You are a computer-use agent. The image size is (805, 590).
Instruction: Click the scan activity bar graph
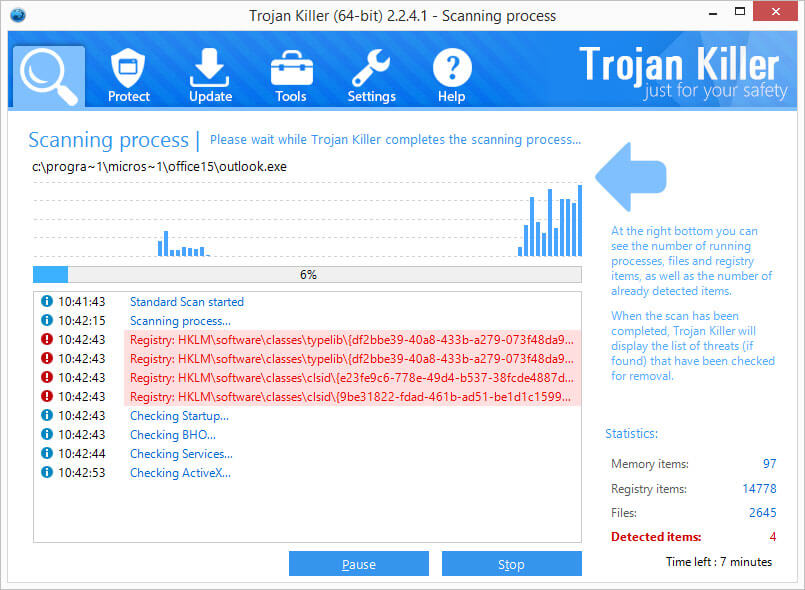(307, 219)
